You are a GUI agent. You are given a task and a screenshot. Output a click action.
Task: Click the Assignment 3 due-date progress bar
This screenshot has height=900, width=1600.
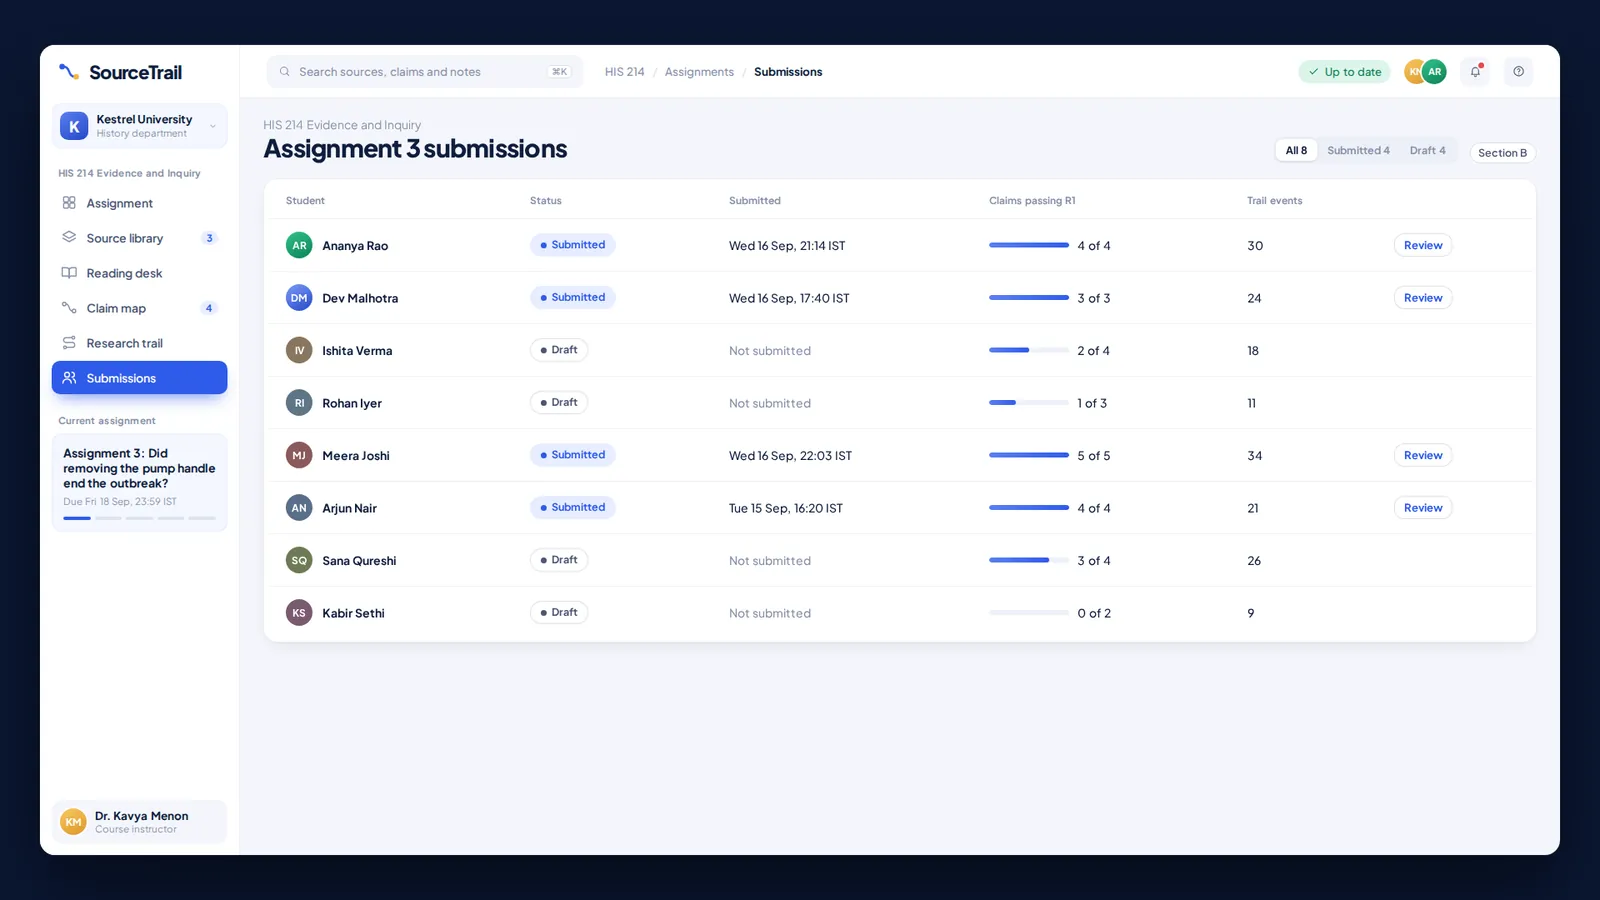(x=139, y=518)
